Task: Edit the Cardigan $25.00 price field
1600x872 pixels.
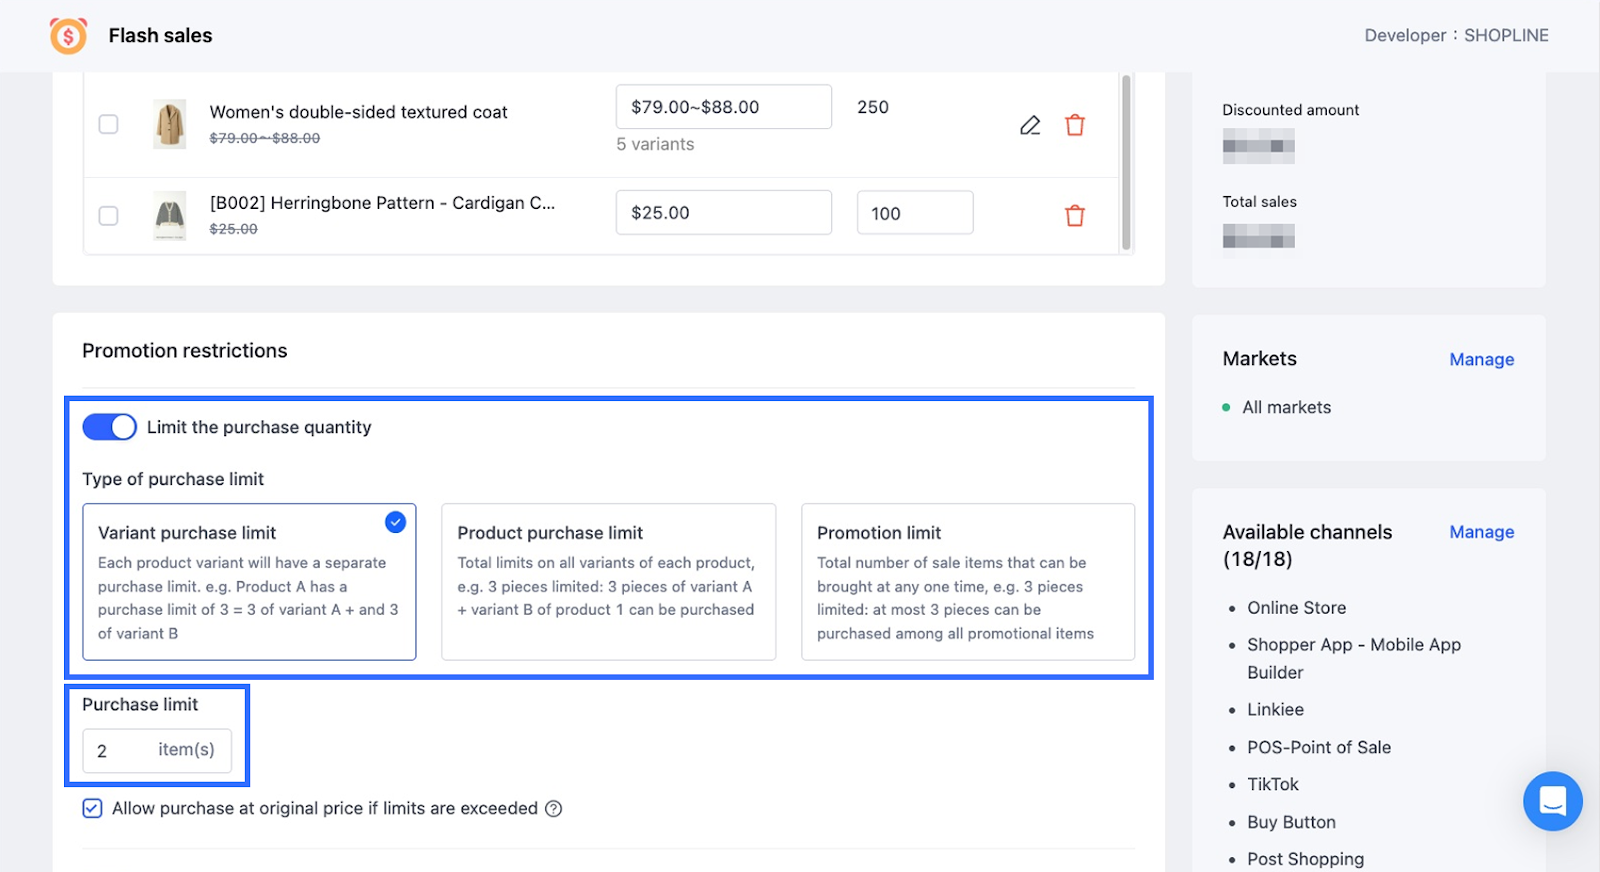Action: click(x=723, y=213)
